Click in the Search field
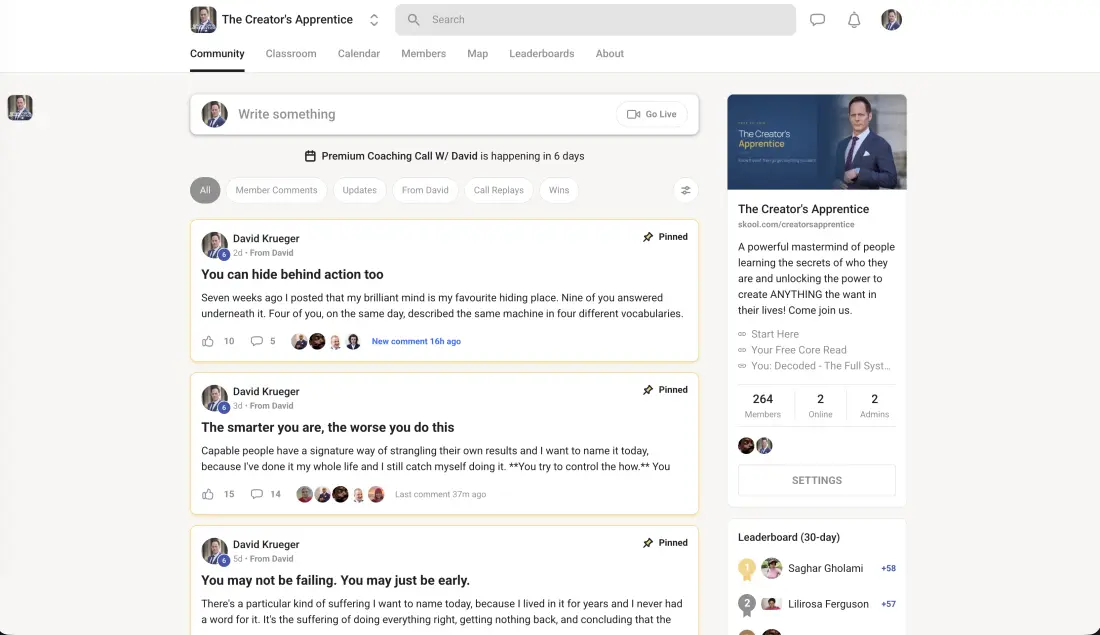Screen dimensions: 1100x635 tap(596, 20)
